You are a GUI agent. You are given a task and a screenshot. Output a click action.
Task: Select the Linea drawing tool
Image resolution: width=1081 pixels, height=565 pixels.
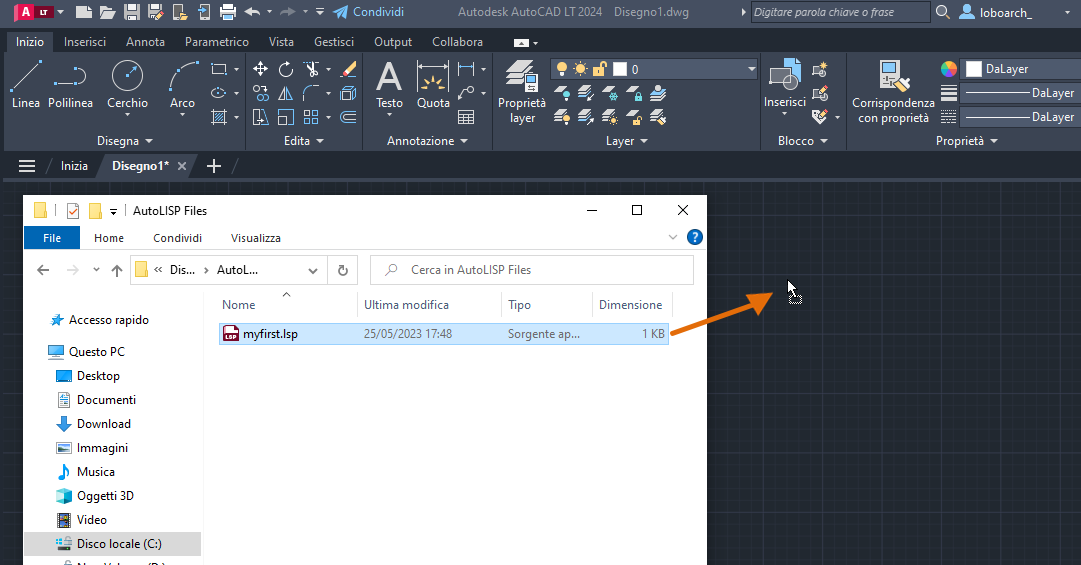click(26, 85)
